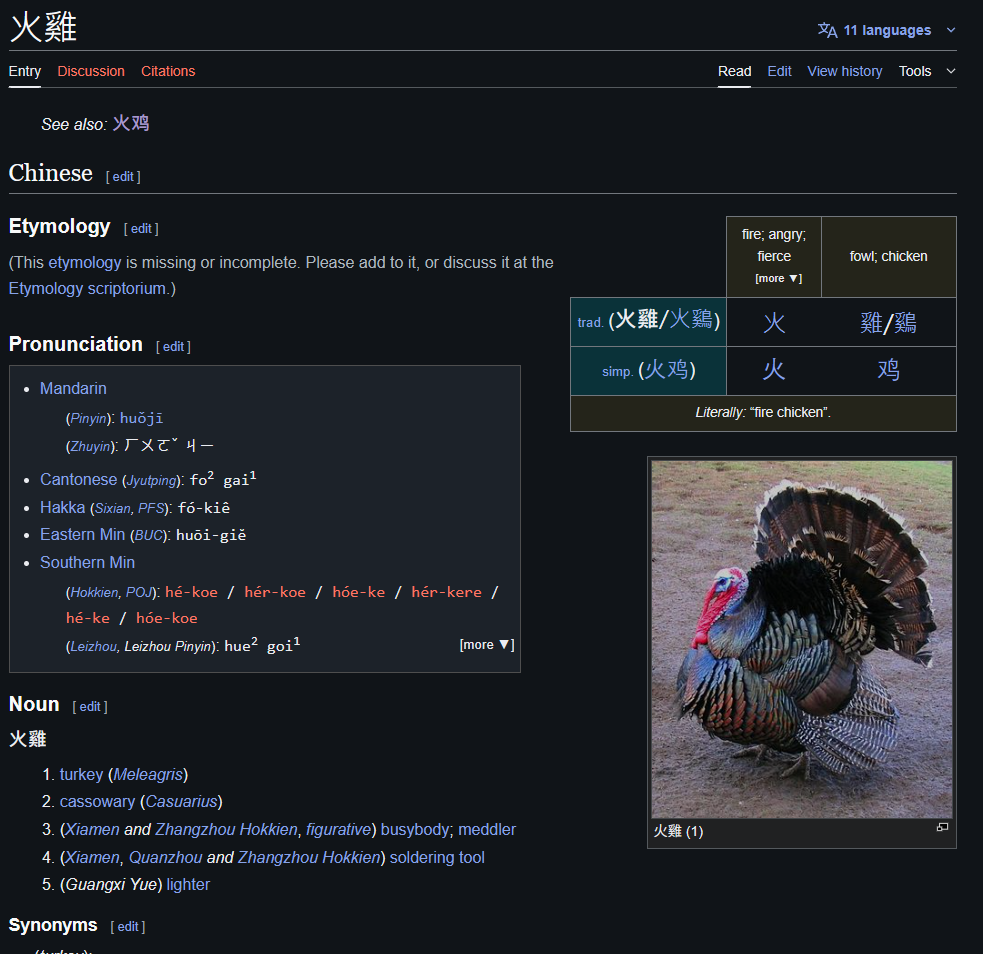Viewport: 983px width, 954px height.
Task: Open the 11 languages translate icon
Action: (827, 30)
